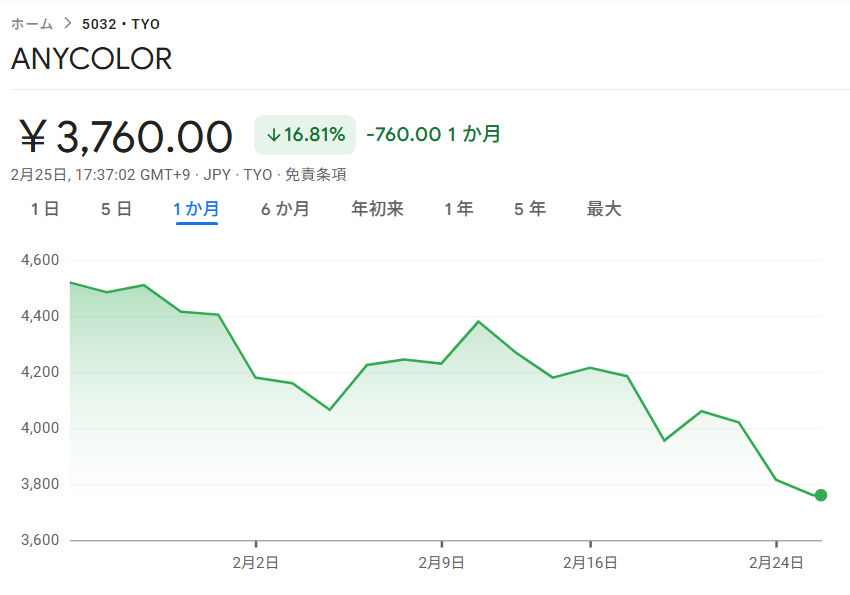Show the 5年 chart range
The image size is (850, 595).
pos(530,209)
